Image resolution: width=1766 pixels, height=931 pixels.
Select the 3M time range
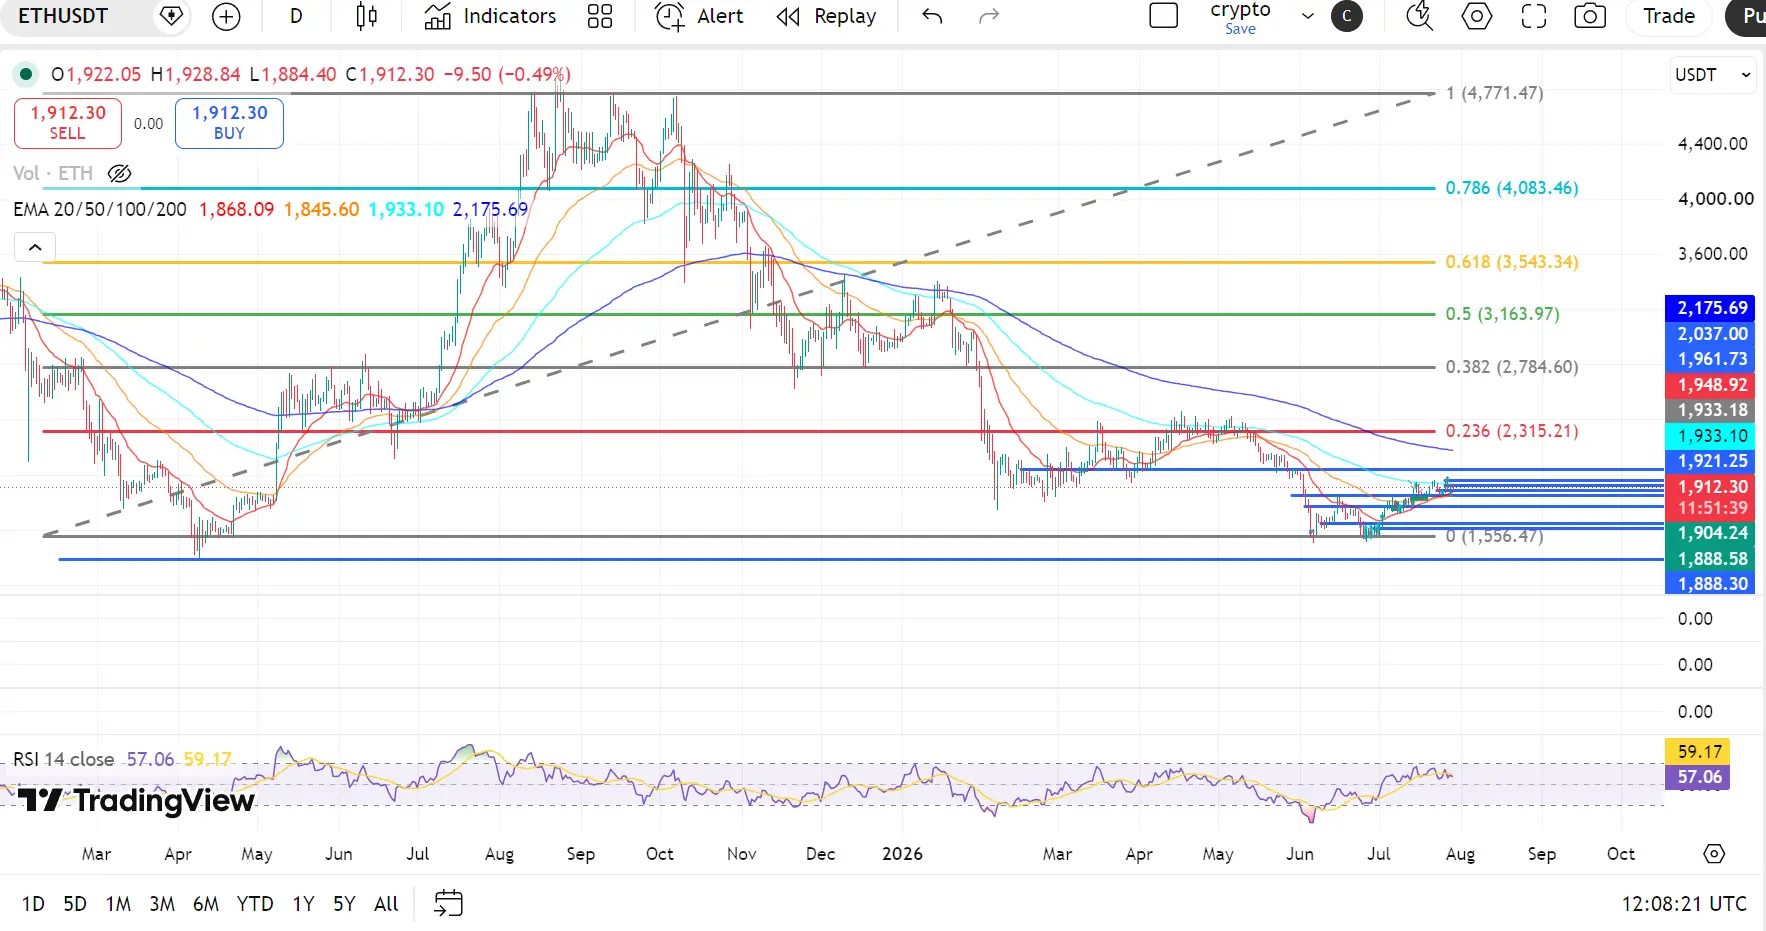click(x=162, y=904)
